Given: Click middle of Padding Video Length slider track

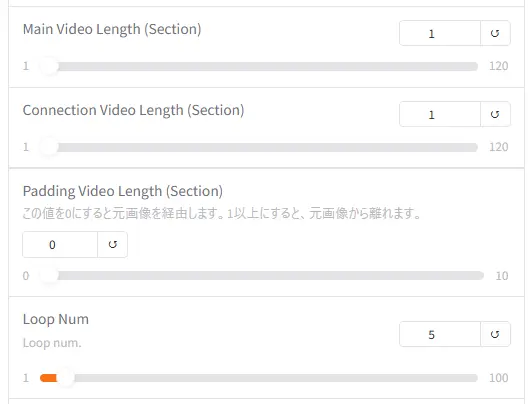Looking at the screenshot, I should (262, 275).
